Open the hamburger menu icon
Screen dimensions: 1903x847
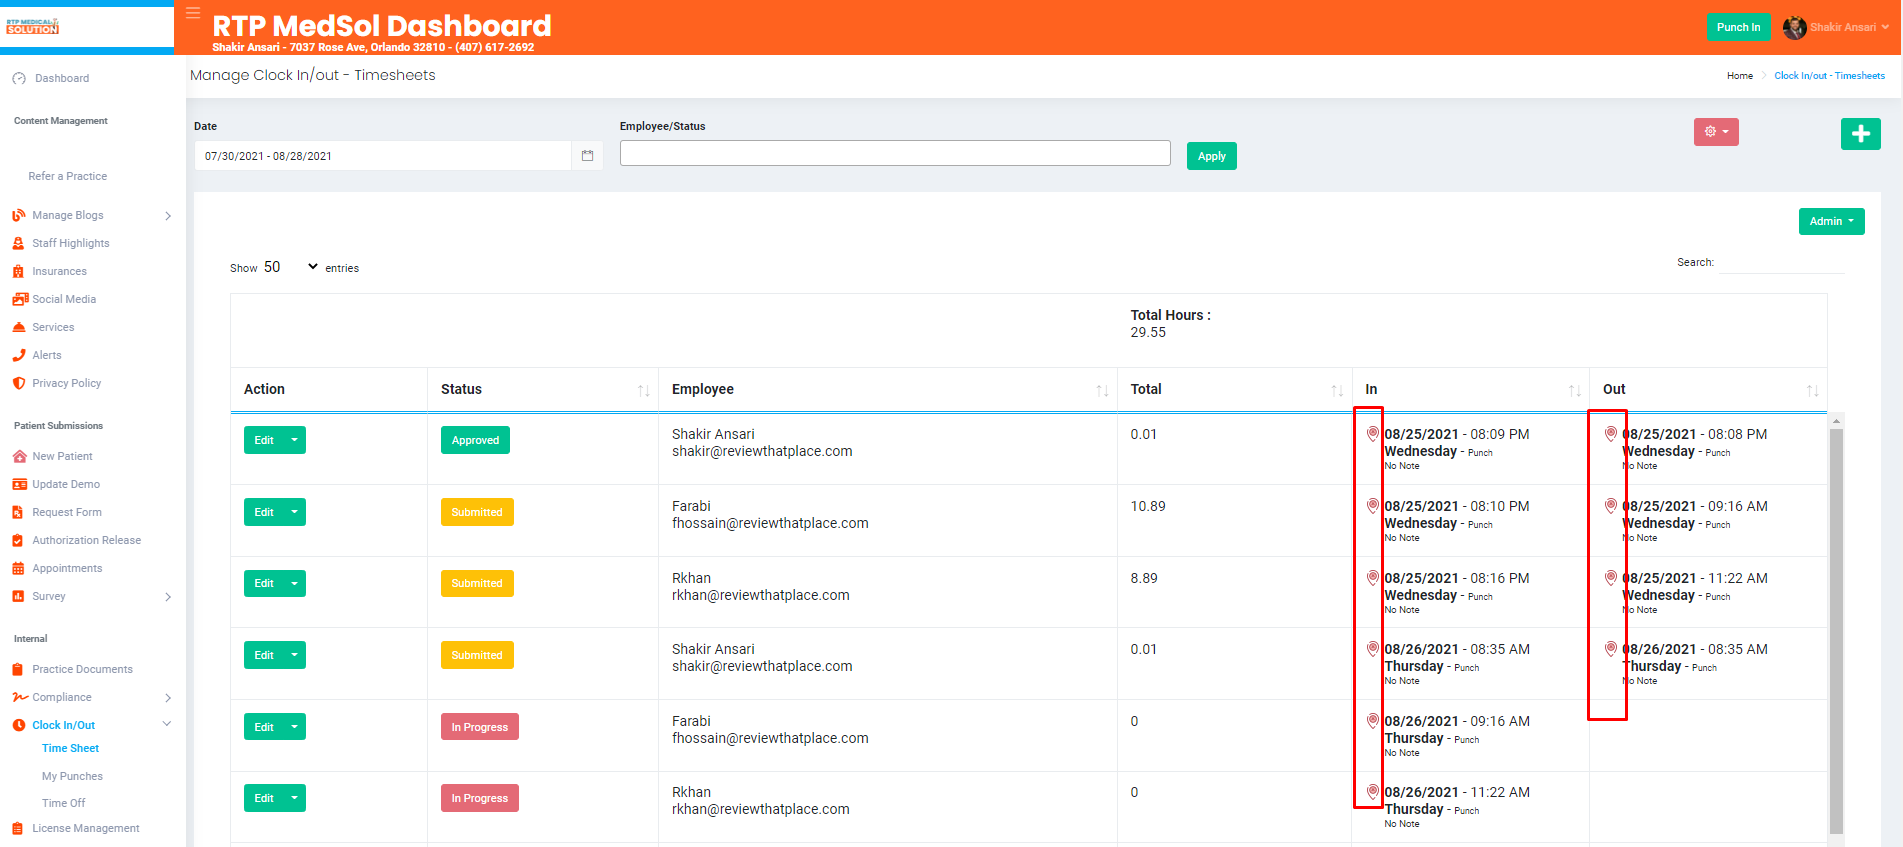tap(193, 13)
